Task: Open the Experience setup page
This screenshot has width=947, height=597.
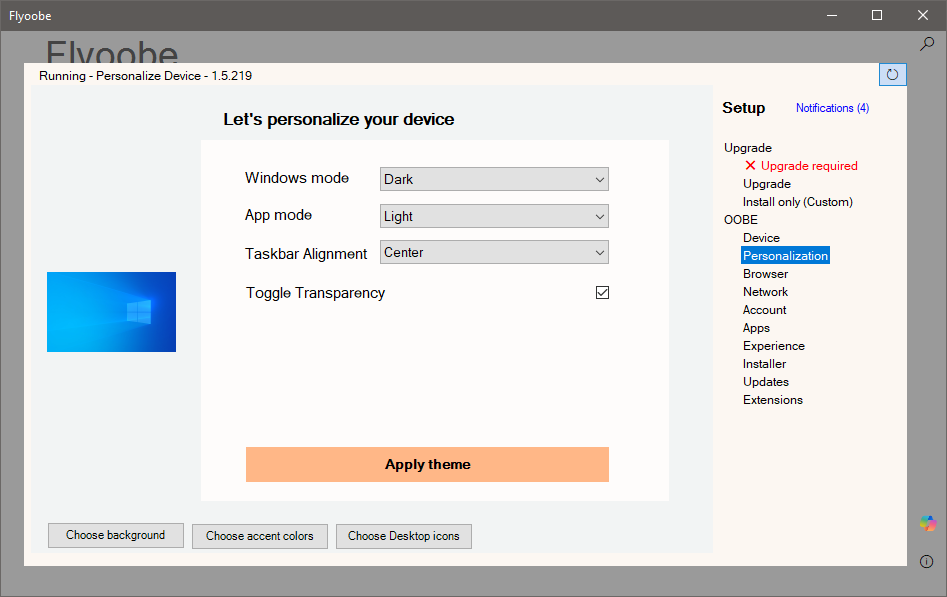Action: click(x=774, y=346)
